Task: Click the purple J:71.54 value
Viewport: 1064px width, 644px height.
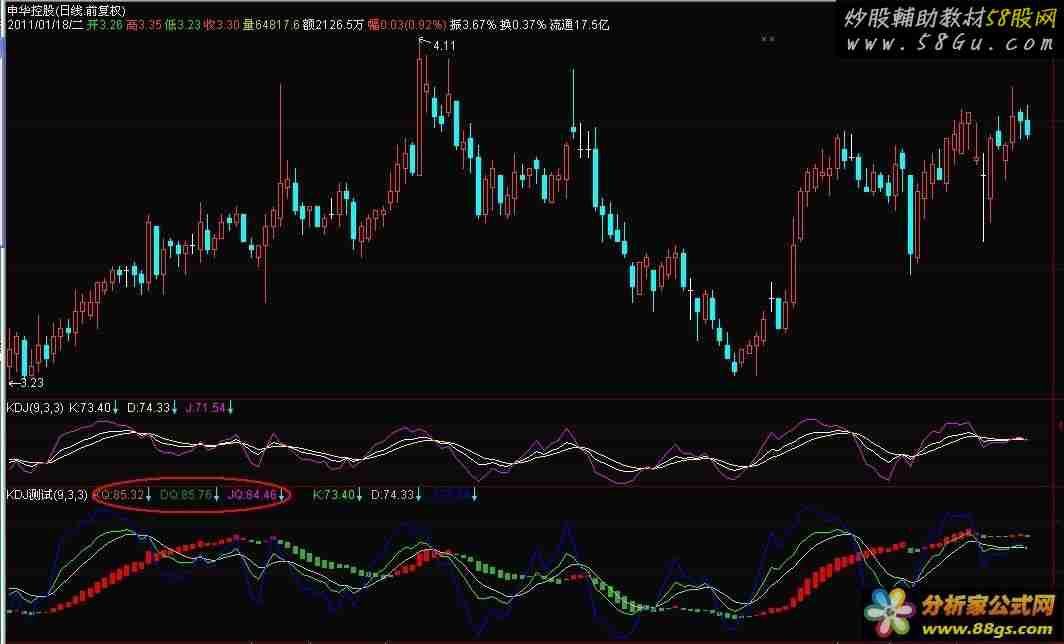Action: (206, 408)
